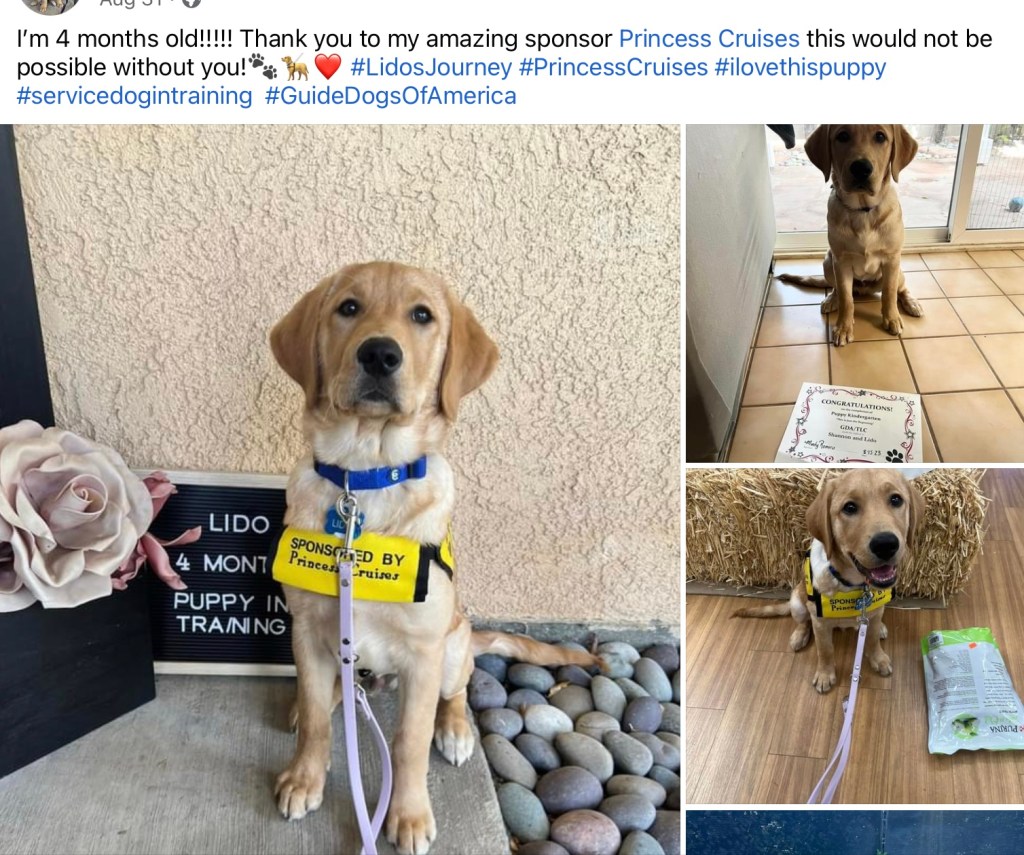Image resolution: width=1024 pixels, height=855 pixels.
Task: Open the #LidosJourney hashtag
Action: (x=431, y=67)
